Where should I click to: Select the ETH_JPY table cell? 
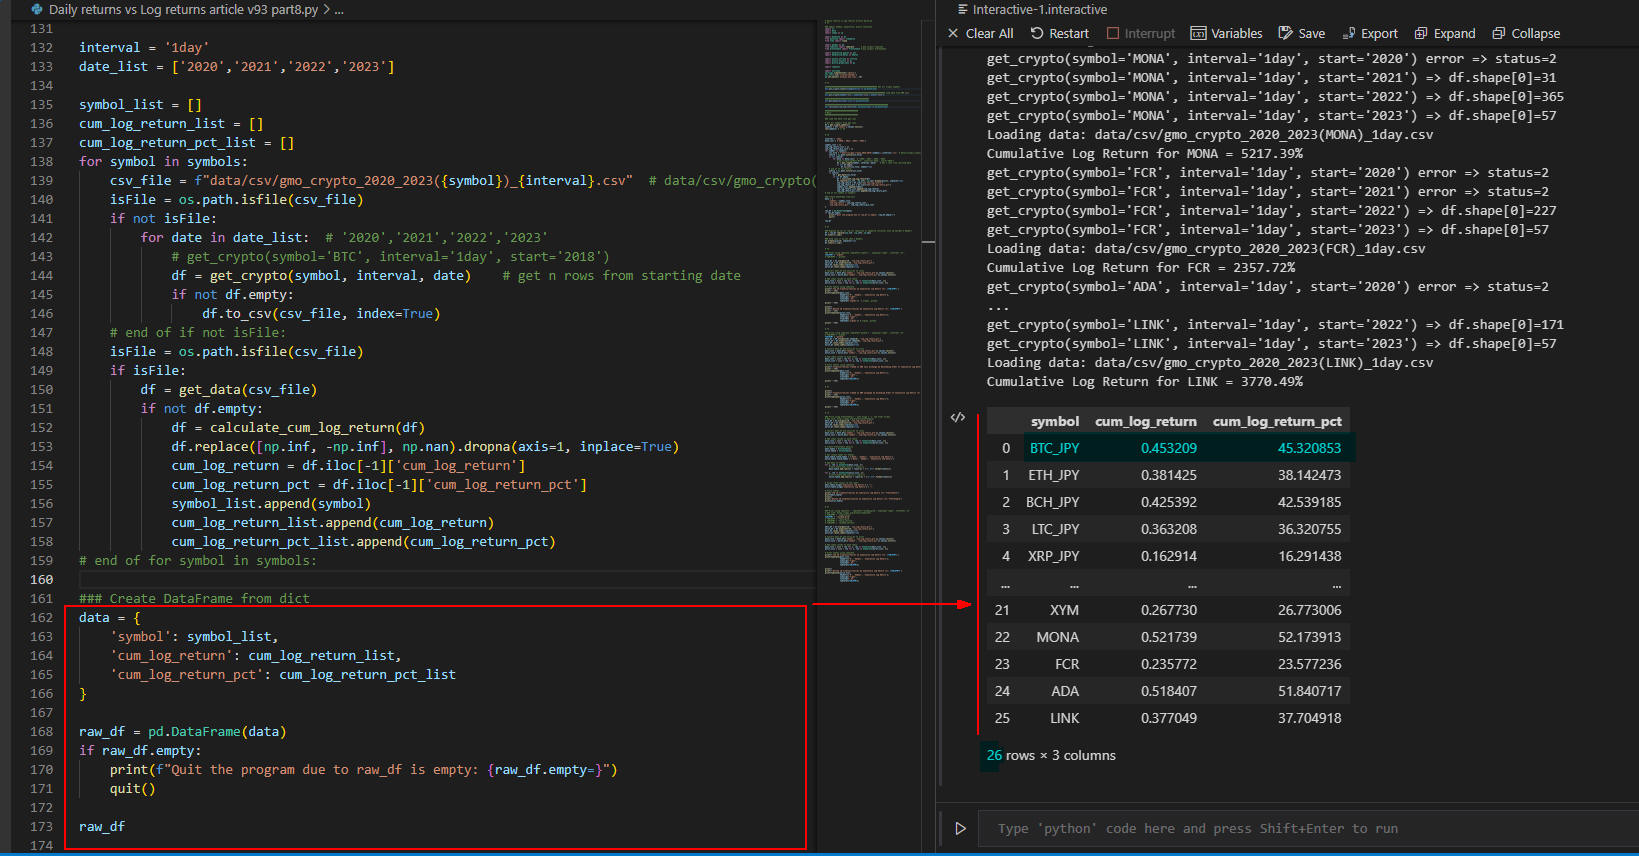(1054, 475)
